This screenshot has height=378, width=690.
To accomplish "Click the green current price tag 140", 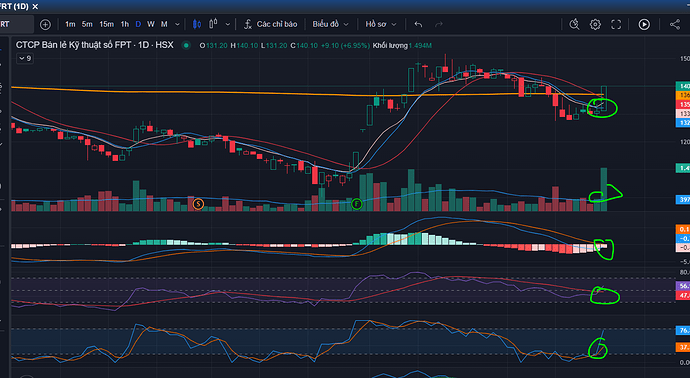I will pos(683,86).
